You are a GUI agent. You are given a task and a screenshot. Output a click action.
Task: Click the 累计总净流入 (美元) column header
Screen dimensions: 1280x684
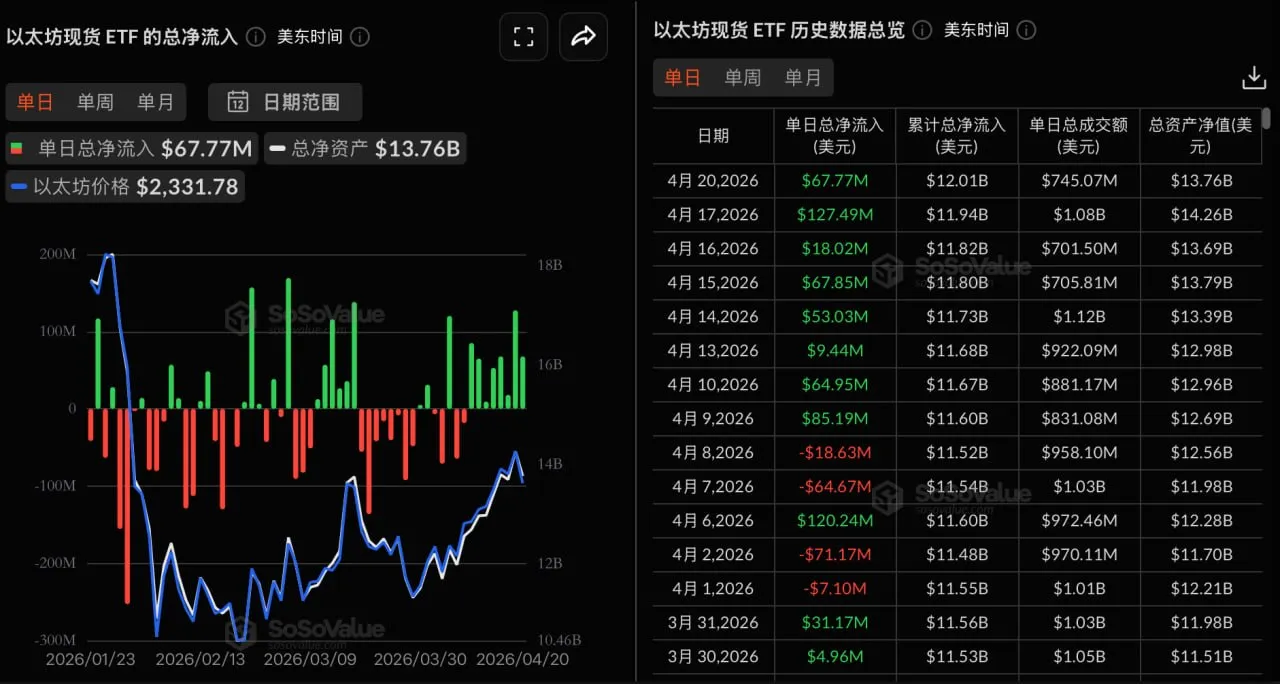click(x=956, y=136)
